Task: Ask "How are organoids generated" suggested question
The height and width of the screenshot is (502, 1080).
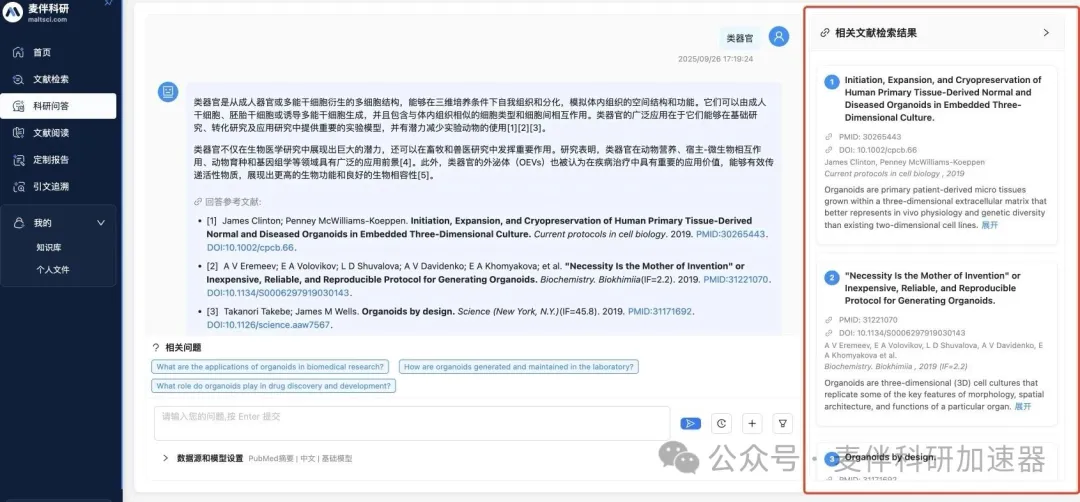Action: coord(518,367)
